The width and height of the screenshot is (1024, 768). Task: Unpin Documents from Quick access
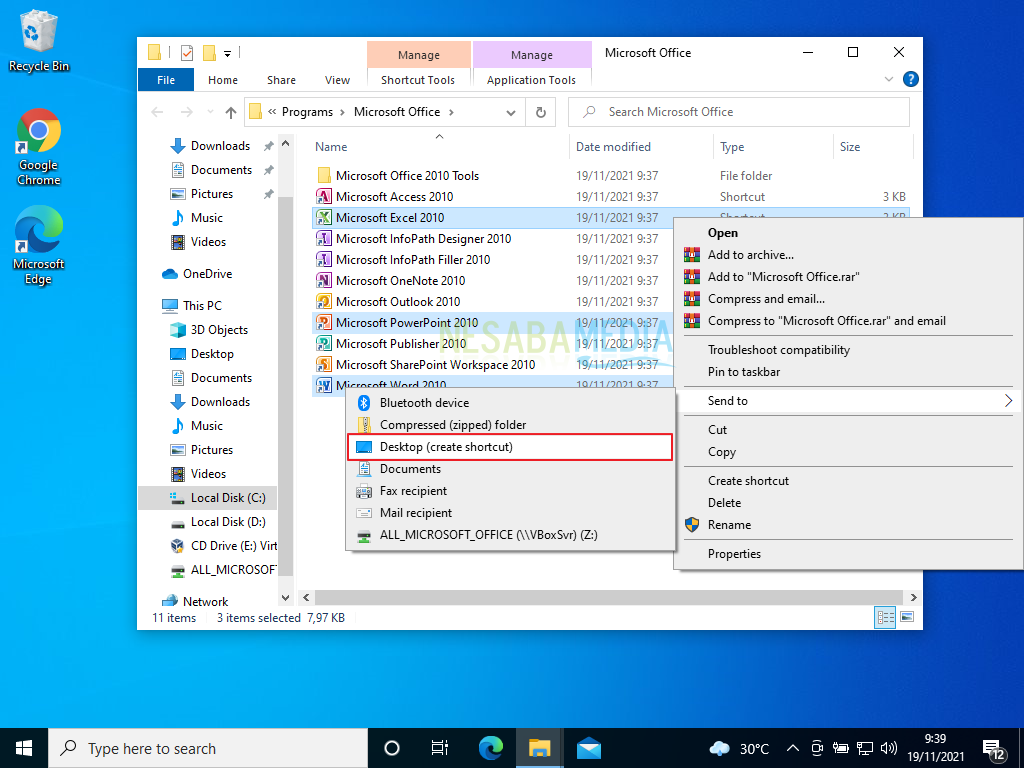tap(268, 169)
